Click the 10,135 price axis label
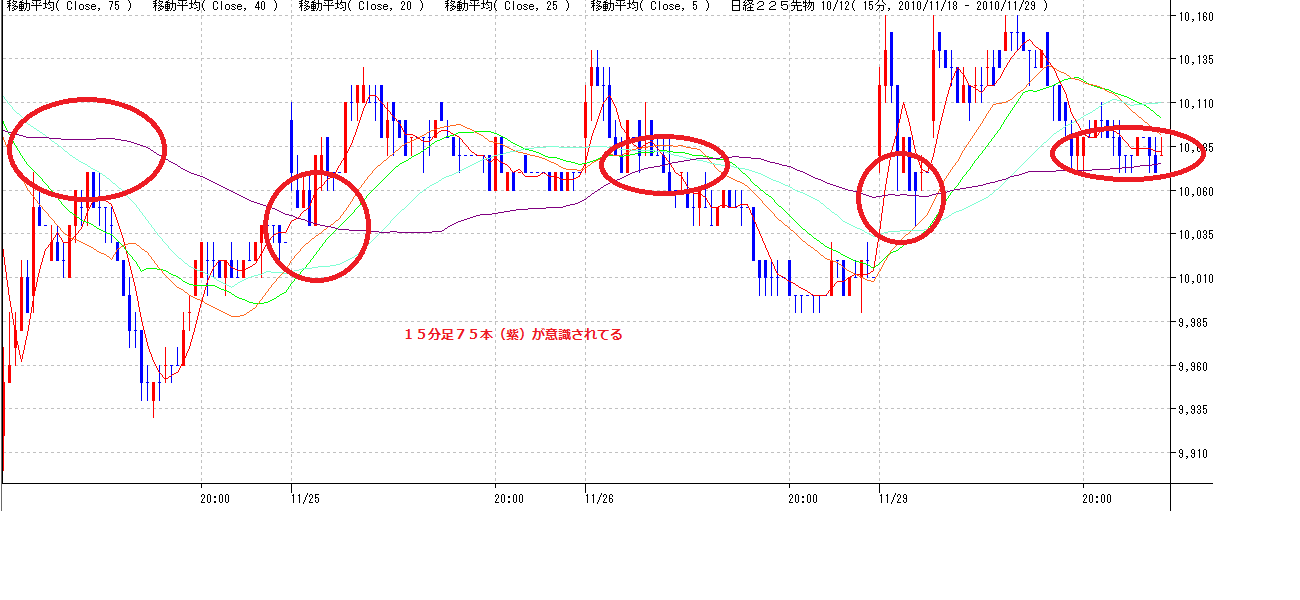The width and height of the screenshot is (1300, 600). tap(1196, 60)
